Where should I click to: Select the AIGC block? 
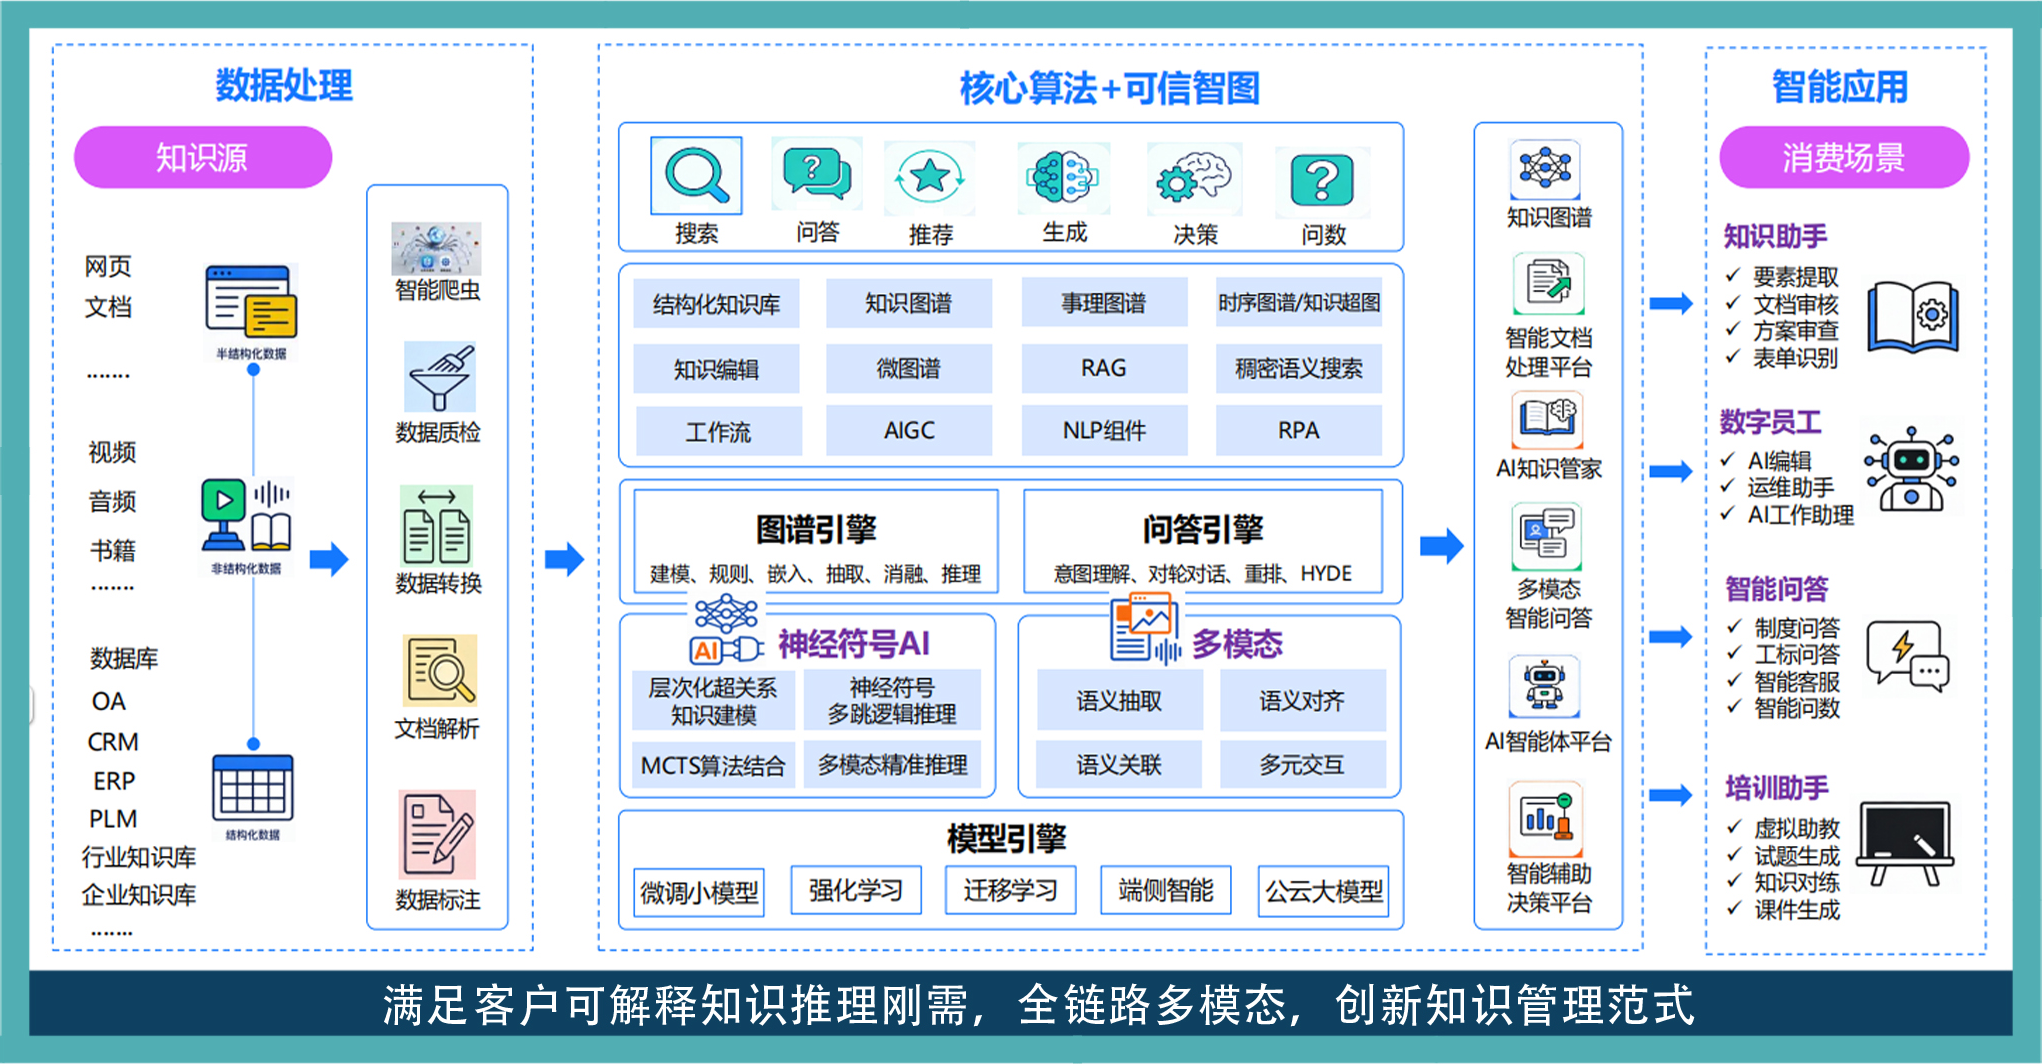click(x=908, y=431)
